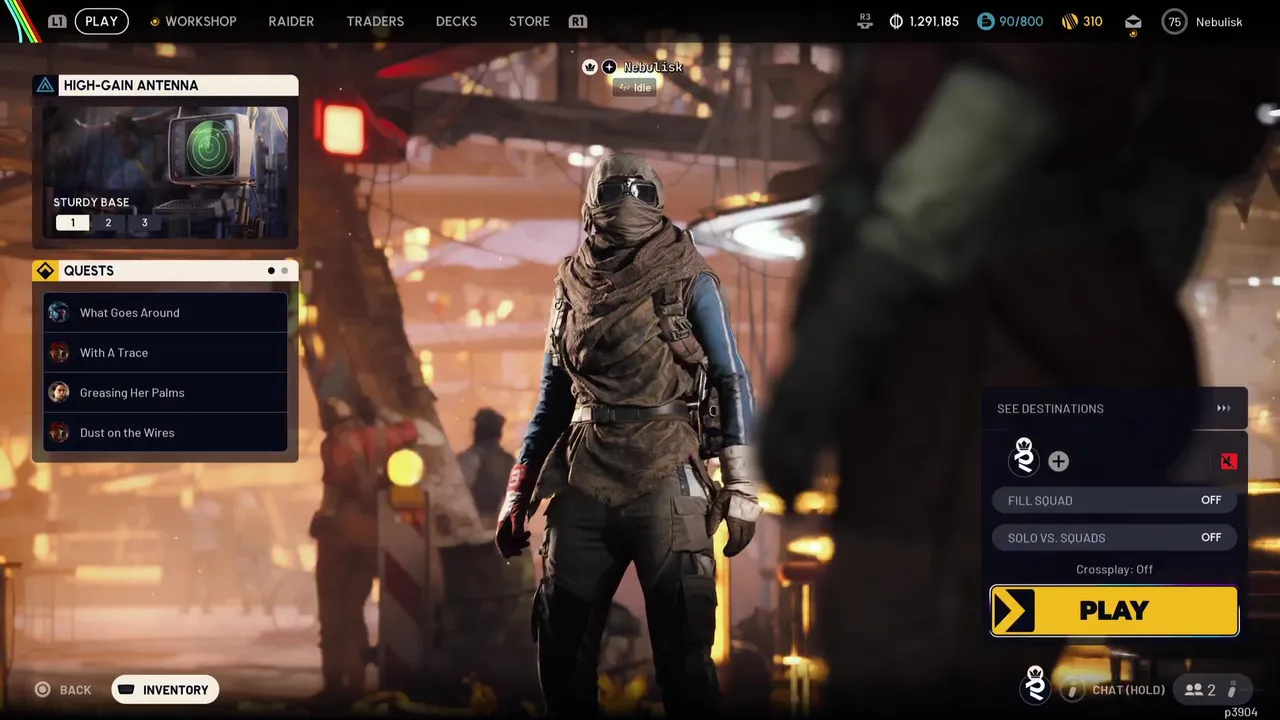Click the Dust on the Wires trader portrait
Screen dimensions: 1280x720
(59, 432)
